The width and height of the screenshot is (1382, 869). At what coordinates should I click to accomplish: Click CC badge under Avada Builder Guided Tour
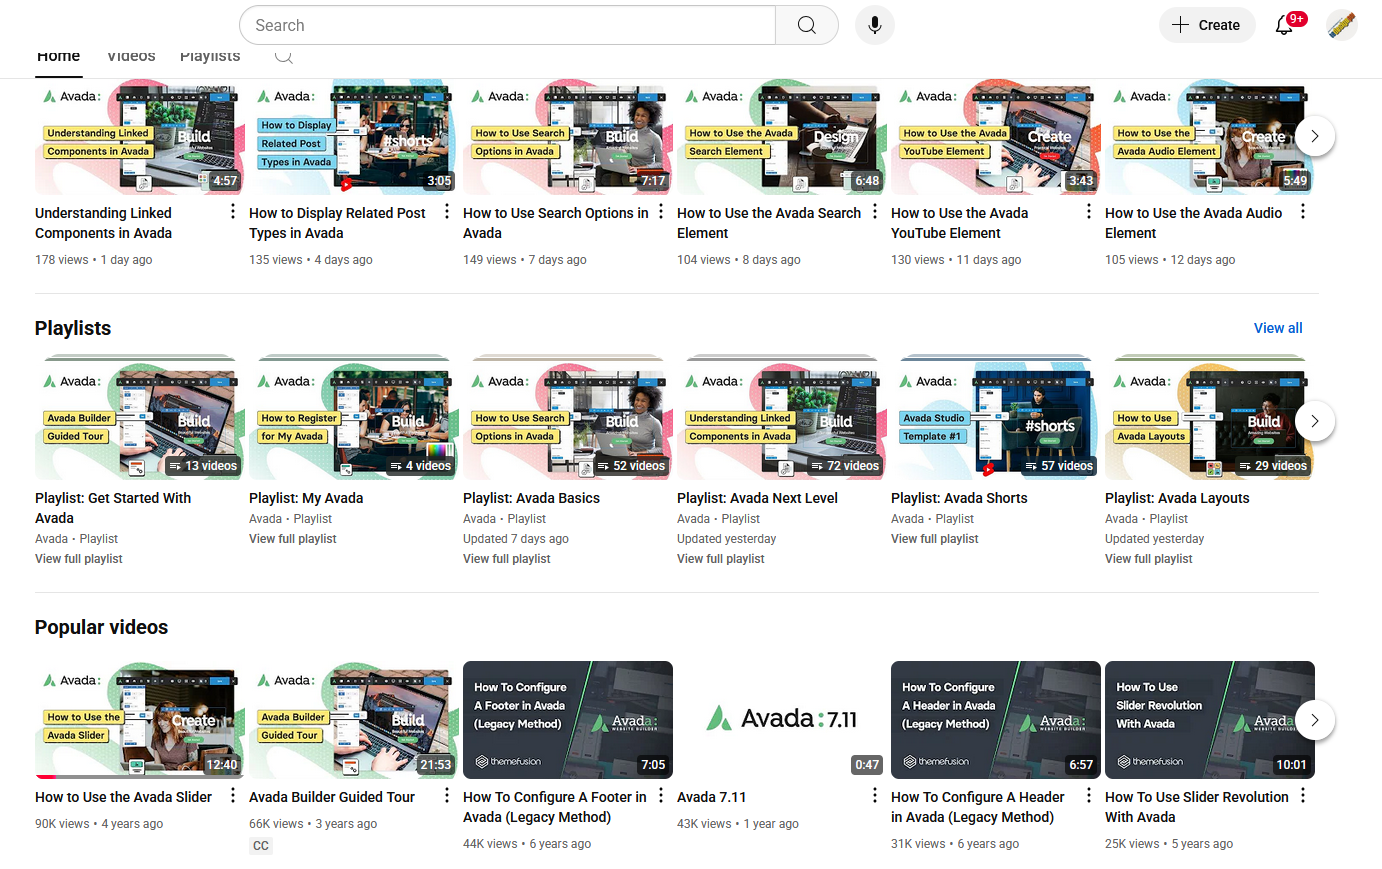point(260,846)
